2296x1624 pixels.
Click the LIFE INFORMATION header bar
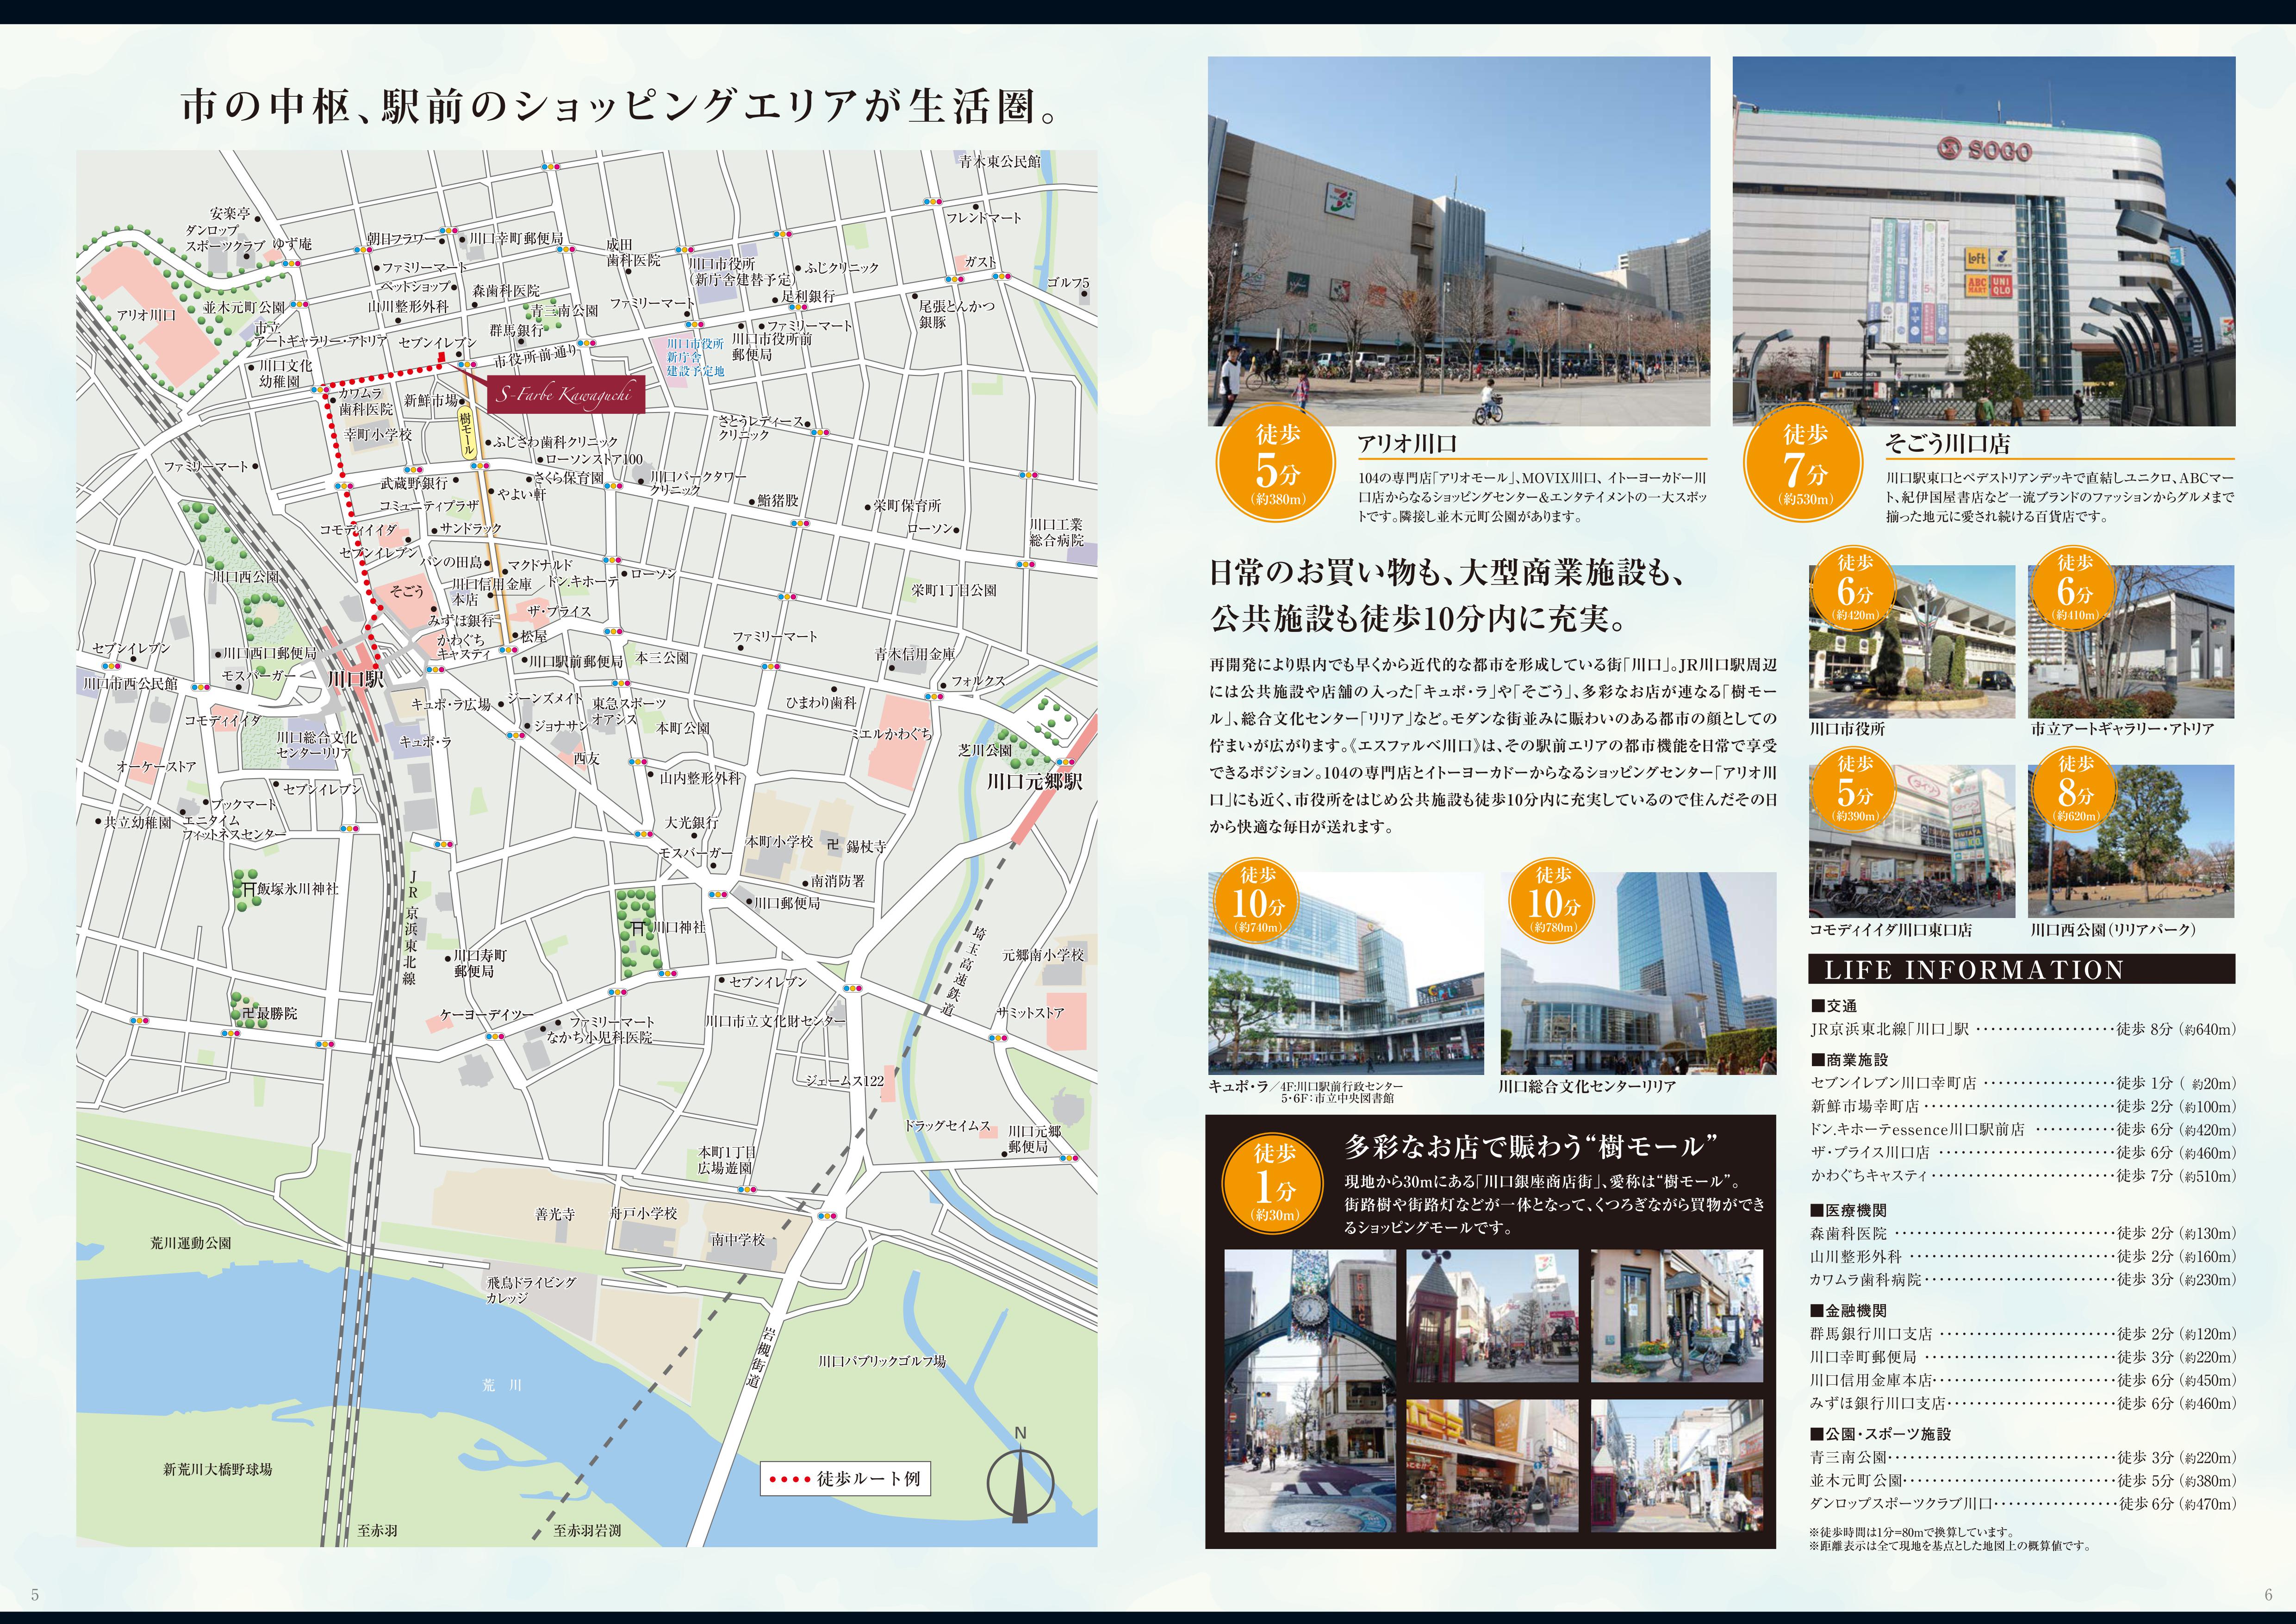[2022, 969]
